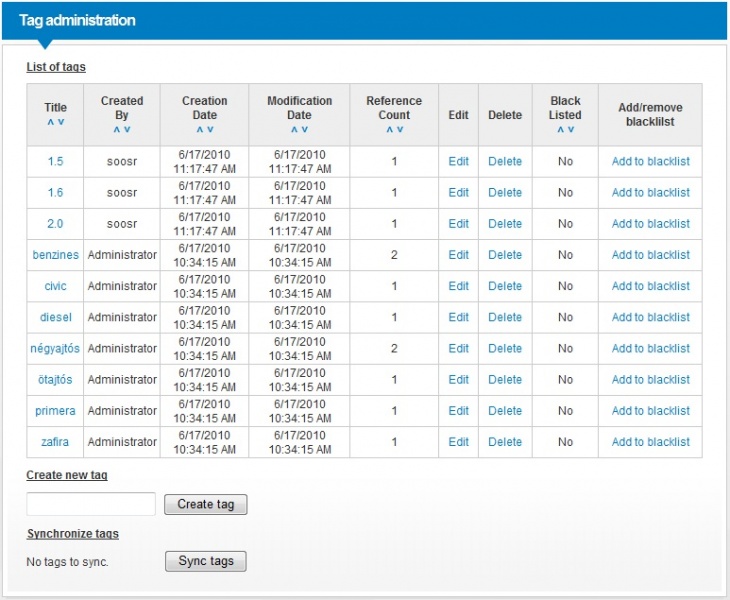Open the négyajtós tag link
Screen dimensions: 730x600
(55, 349)
